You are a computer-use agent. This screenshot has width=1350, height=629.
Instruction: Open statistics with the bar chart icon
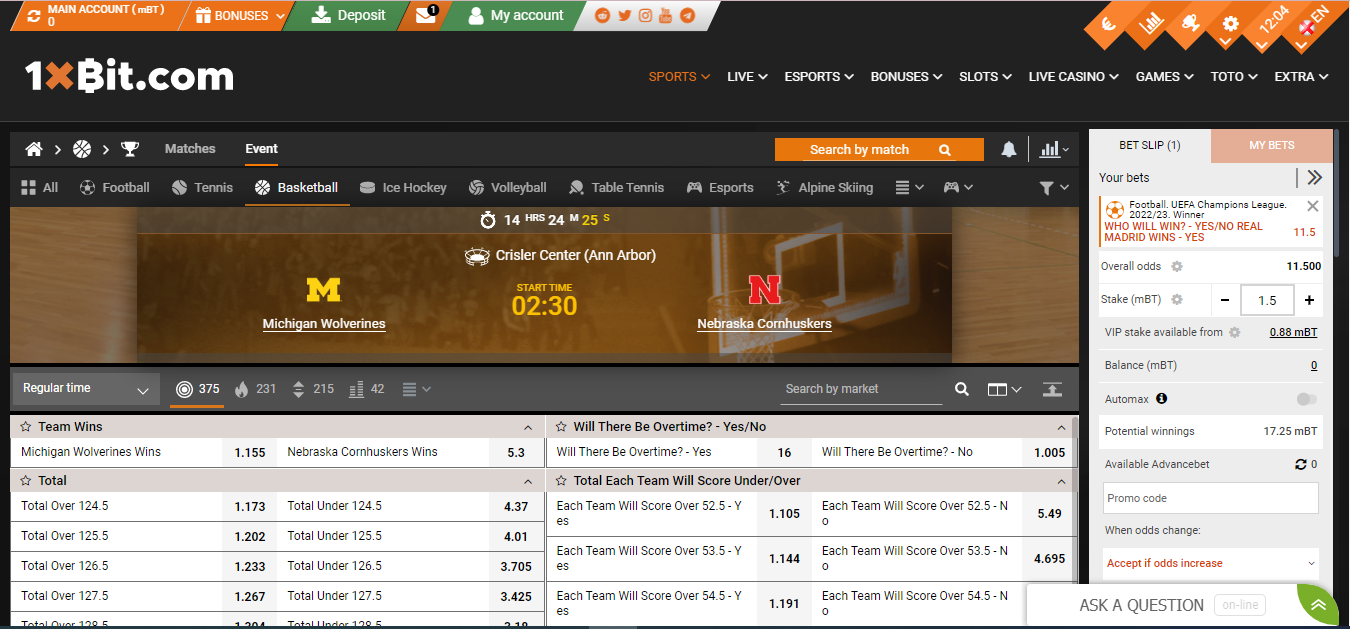coord(1052,149)
